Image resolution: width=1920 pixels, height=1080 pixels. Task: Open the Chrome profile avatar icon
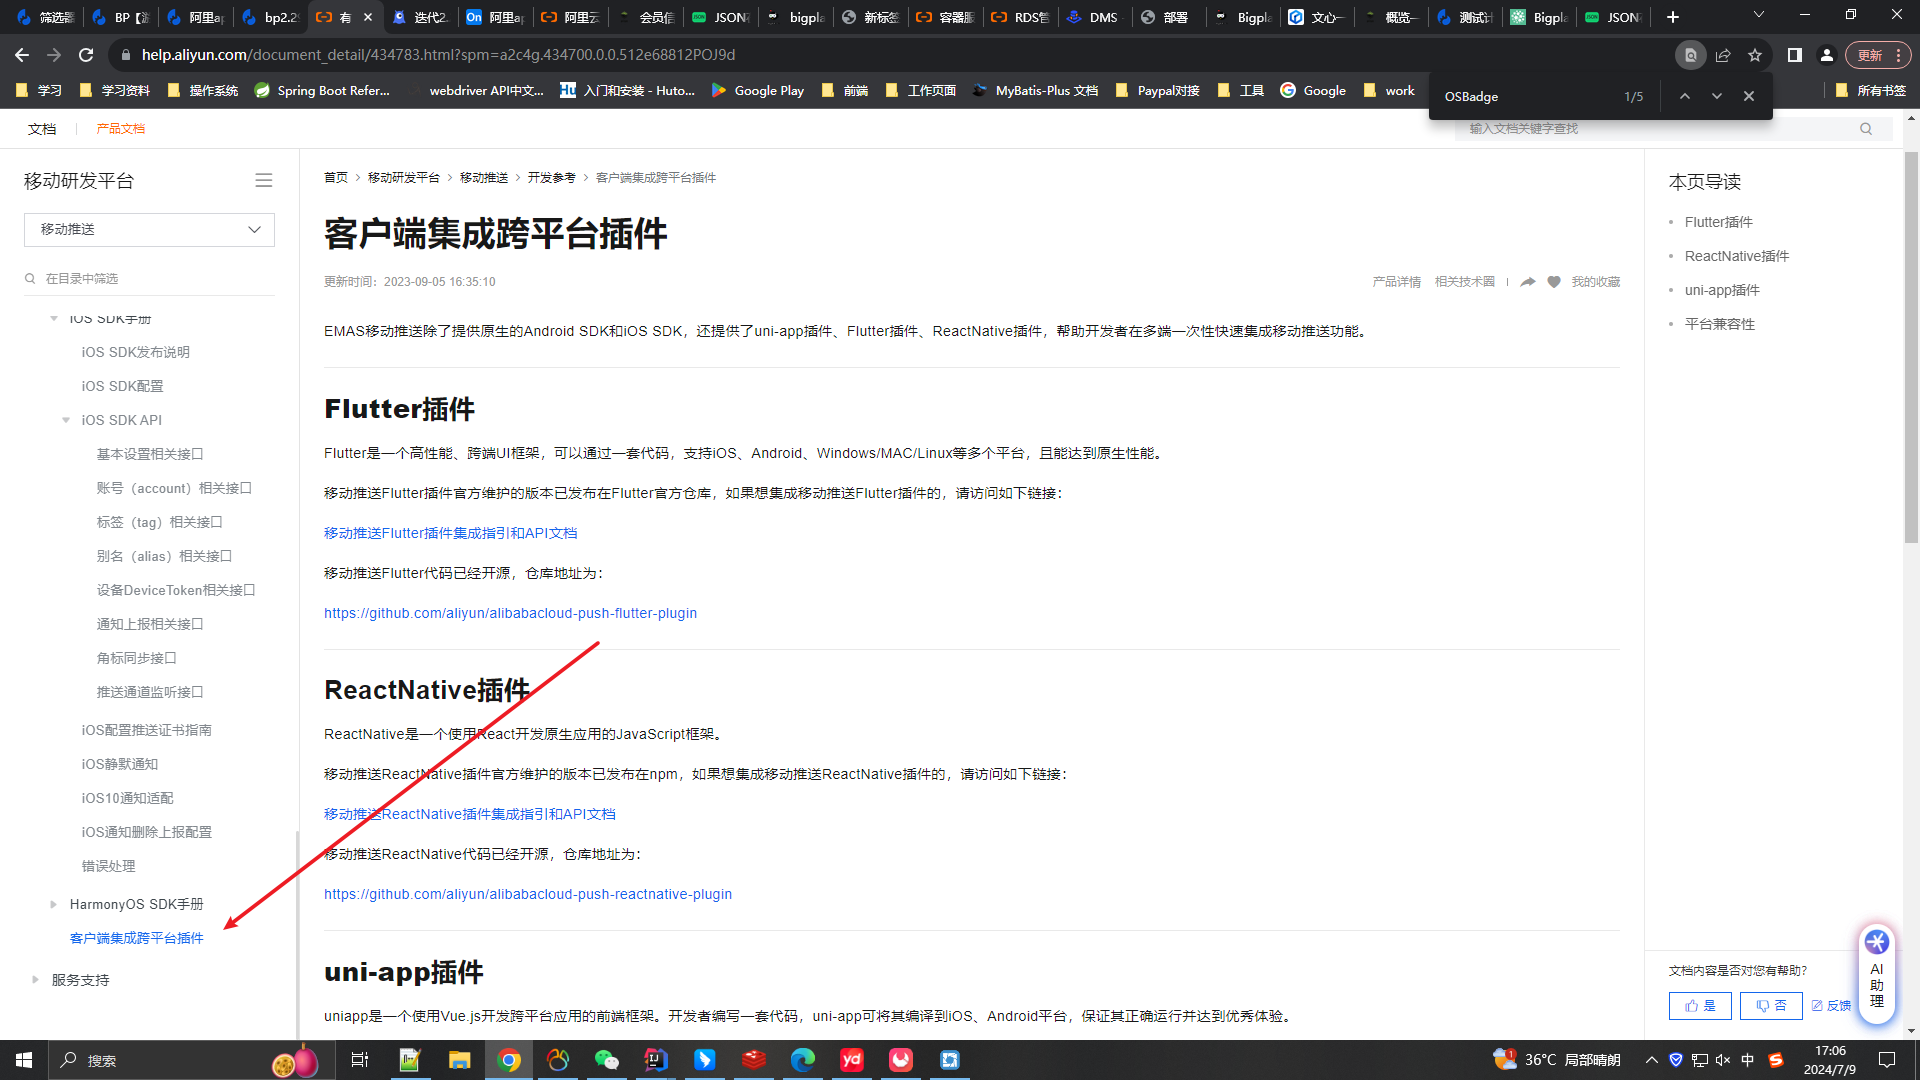[x=1827, y=55]
